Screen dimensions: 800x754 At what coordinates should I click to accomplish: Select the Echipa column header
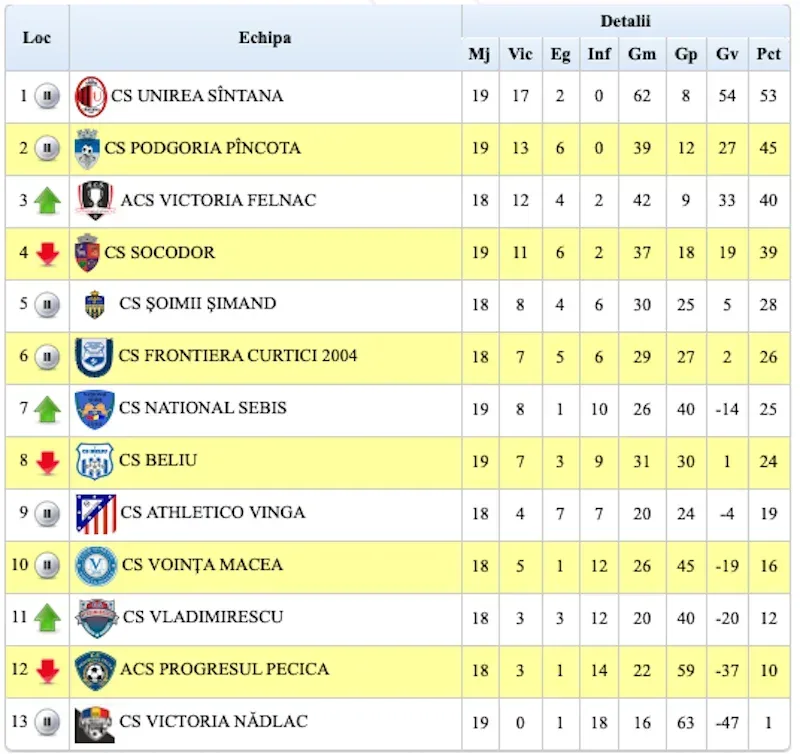click(265, 38)
